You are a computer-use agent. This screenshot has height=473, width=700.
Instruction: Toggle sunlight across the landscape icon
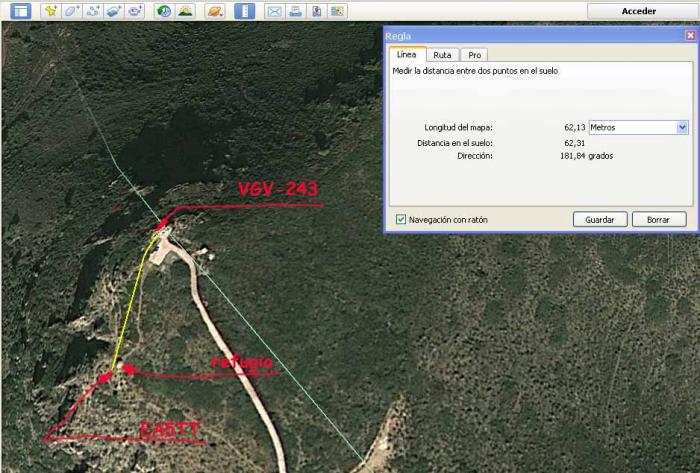pyautogui.click(x=185, y=11)
